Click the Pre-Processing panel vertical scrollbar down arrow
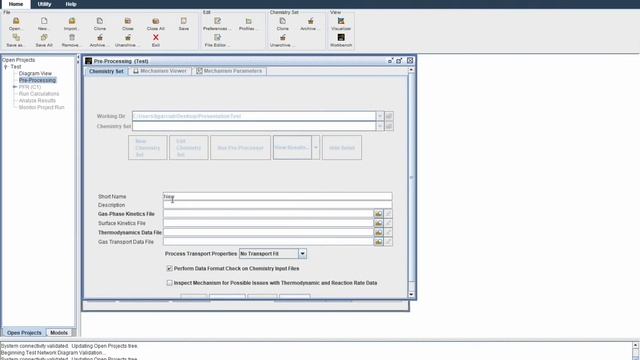Screen dimensions: 640x360 tap(411, 295)
